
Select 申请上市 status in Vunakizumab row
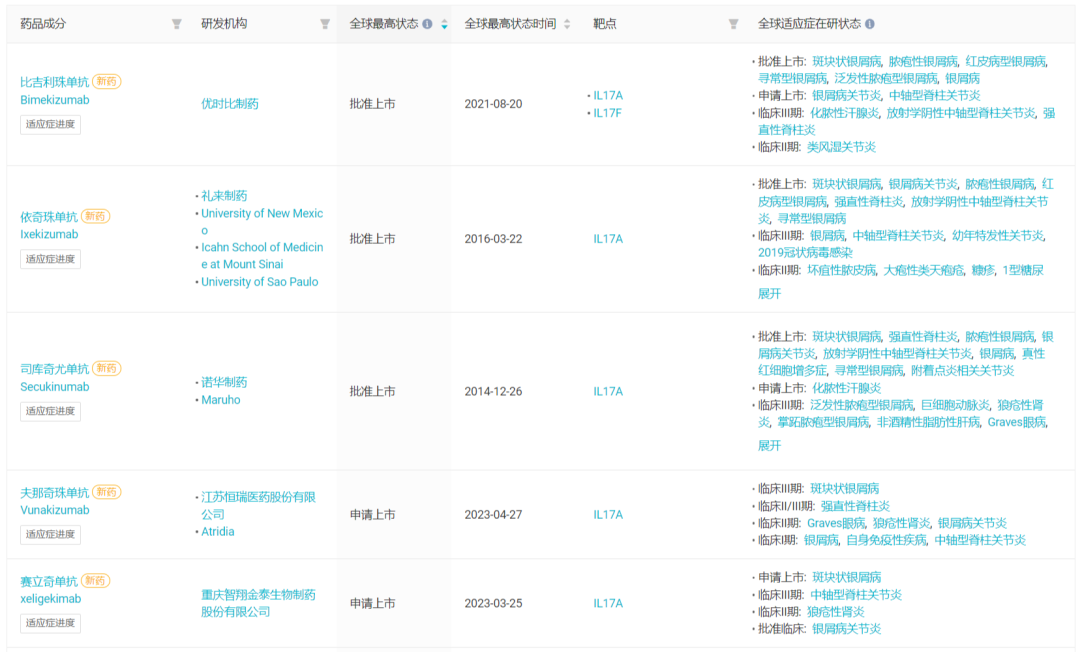click(373, 514)
